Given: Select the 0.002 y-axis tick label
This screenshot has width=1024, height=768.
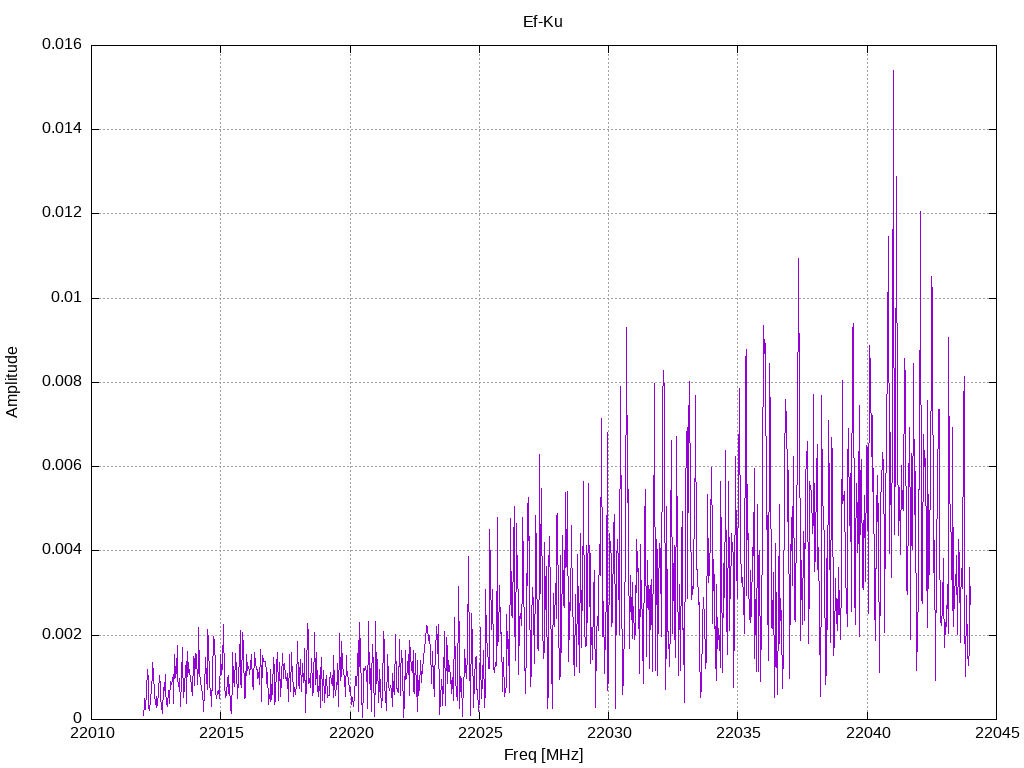Looking at the screenshot, I should (62, 635).
